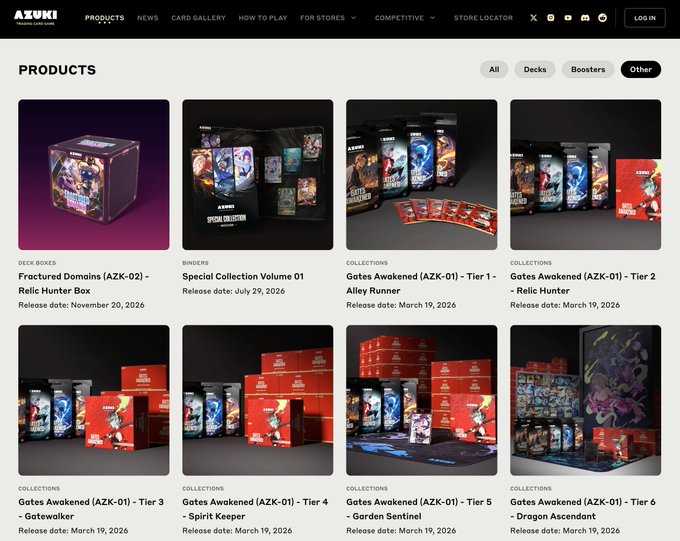Go to the News page
The width and height of the screenshot is (680, 541).
coord(147,18)
